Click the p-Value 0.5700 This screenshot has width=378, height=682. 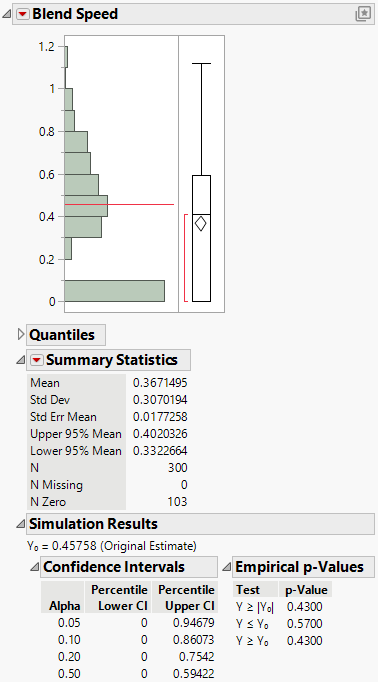click(x=304, y=624)
